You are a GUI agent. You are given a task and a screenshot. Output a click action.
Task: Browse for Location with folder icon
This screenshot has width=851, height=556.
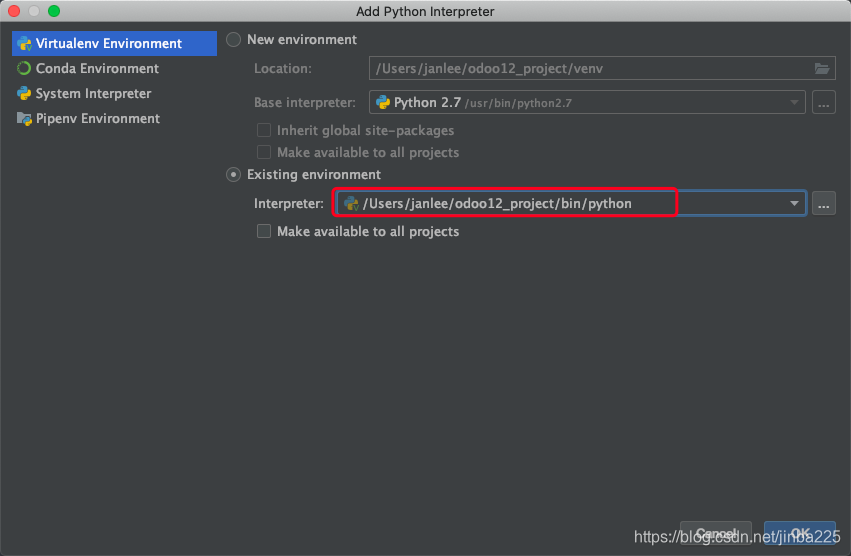pos(822,68)
